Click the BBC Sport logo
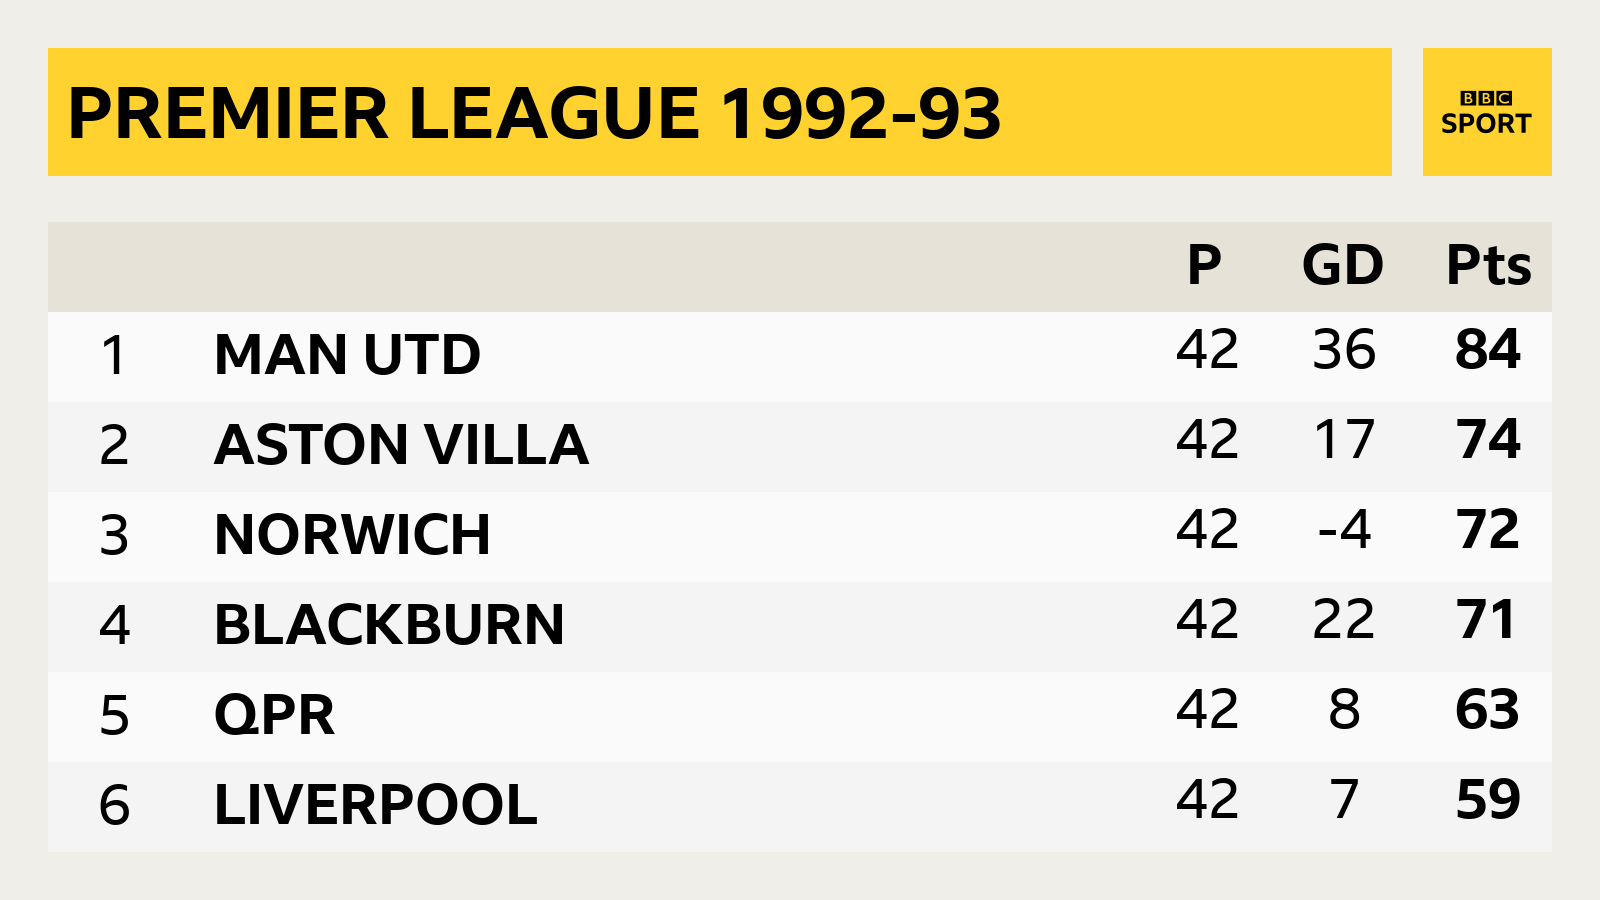1600x900 pixels. click(1487, 112)
